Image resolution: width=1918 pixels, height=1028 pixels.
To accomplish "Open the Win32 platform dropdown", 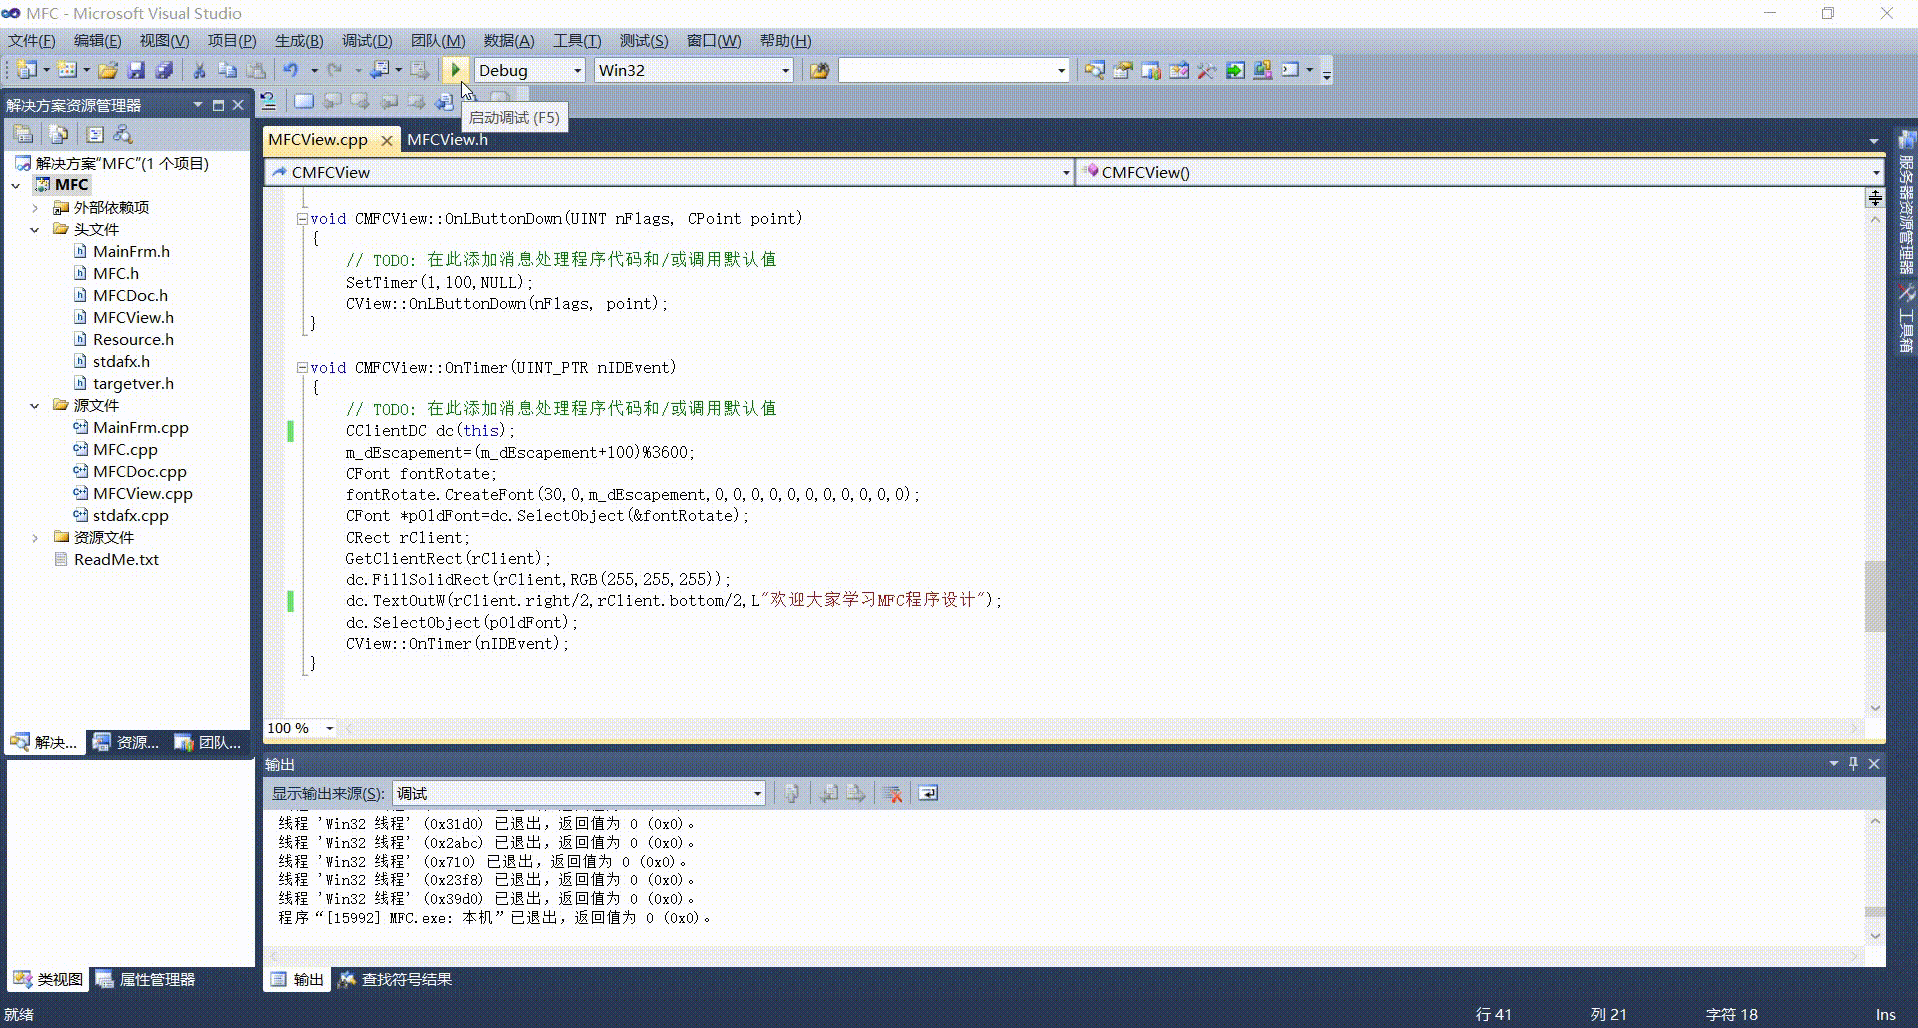I will 785,70.
